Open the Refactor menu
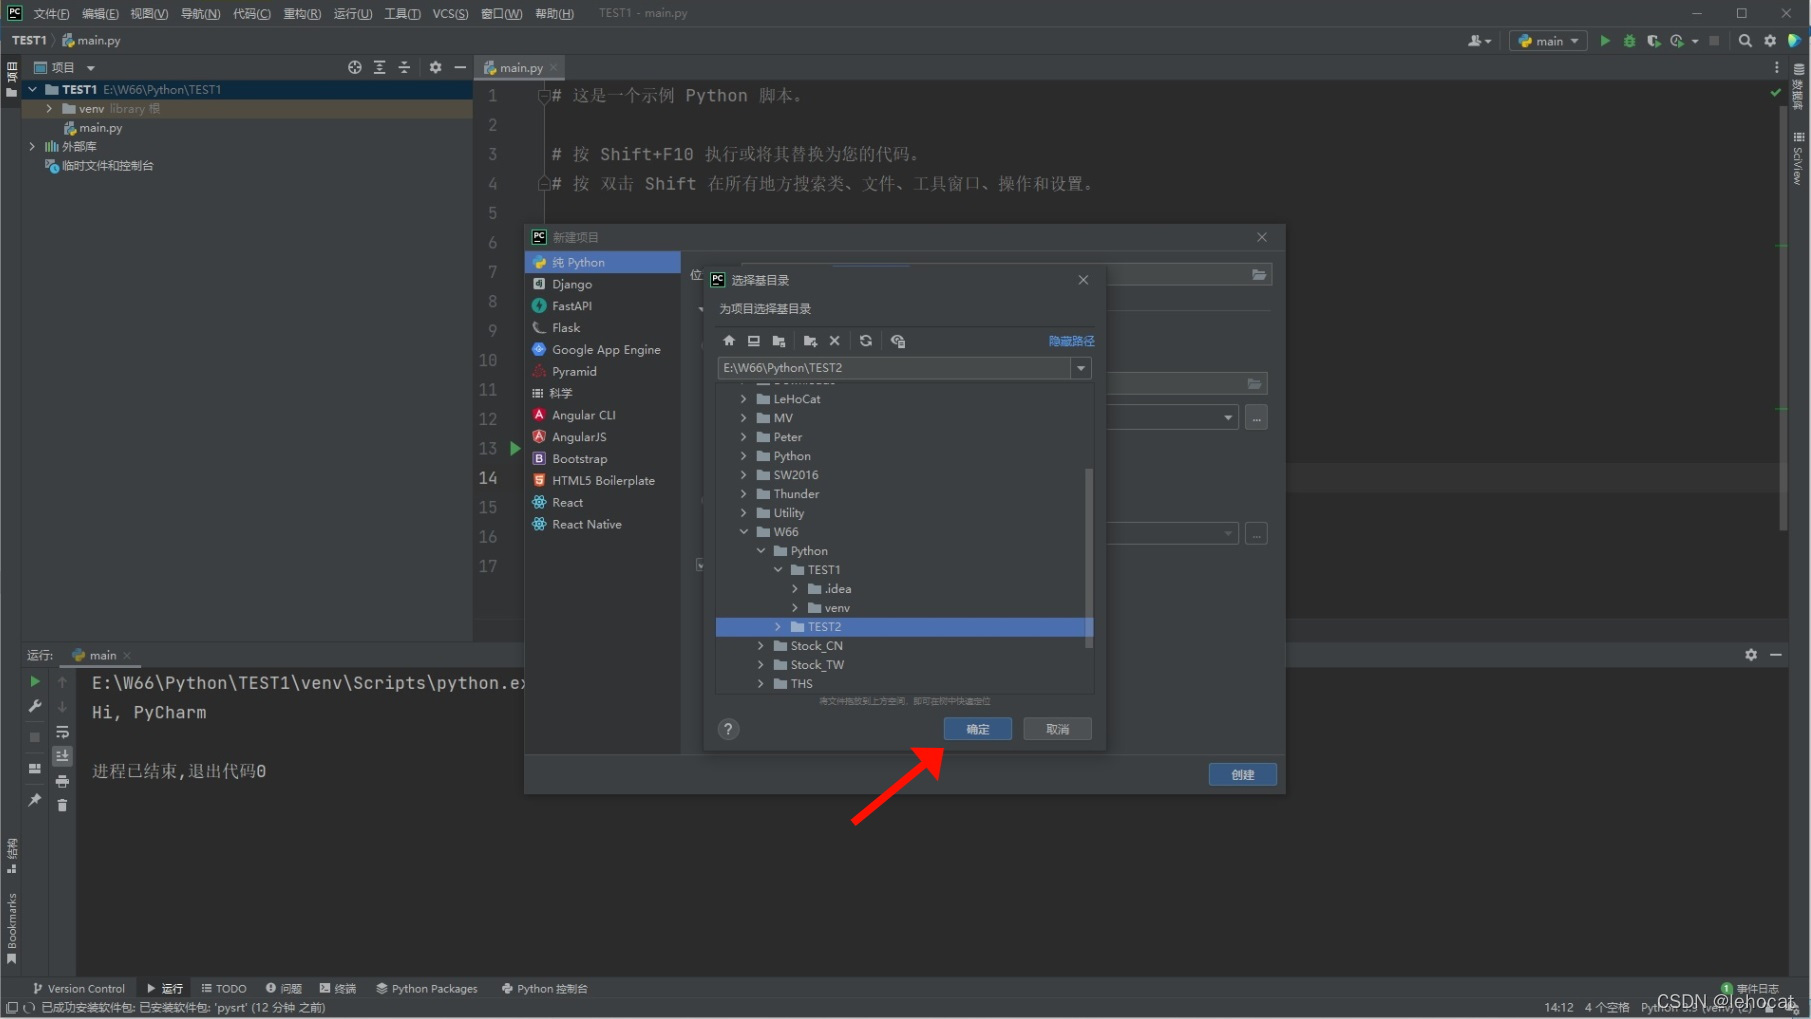1811x1019 pixels. (x=302, y=13)
